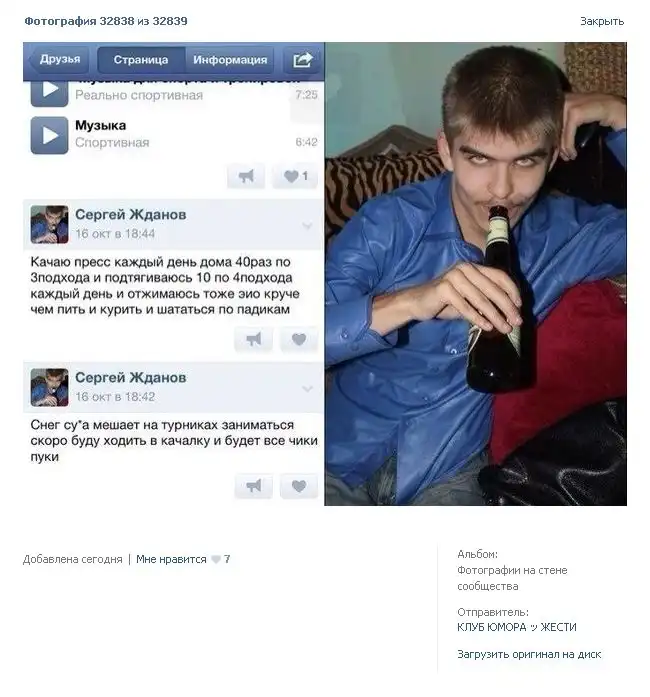Open album Фотографии на стене сообщества
650x697 pixels.
click(512, 578)
